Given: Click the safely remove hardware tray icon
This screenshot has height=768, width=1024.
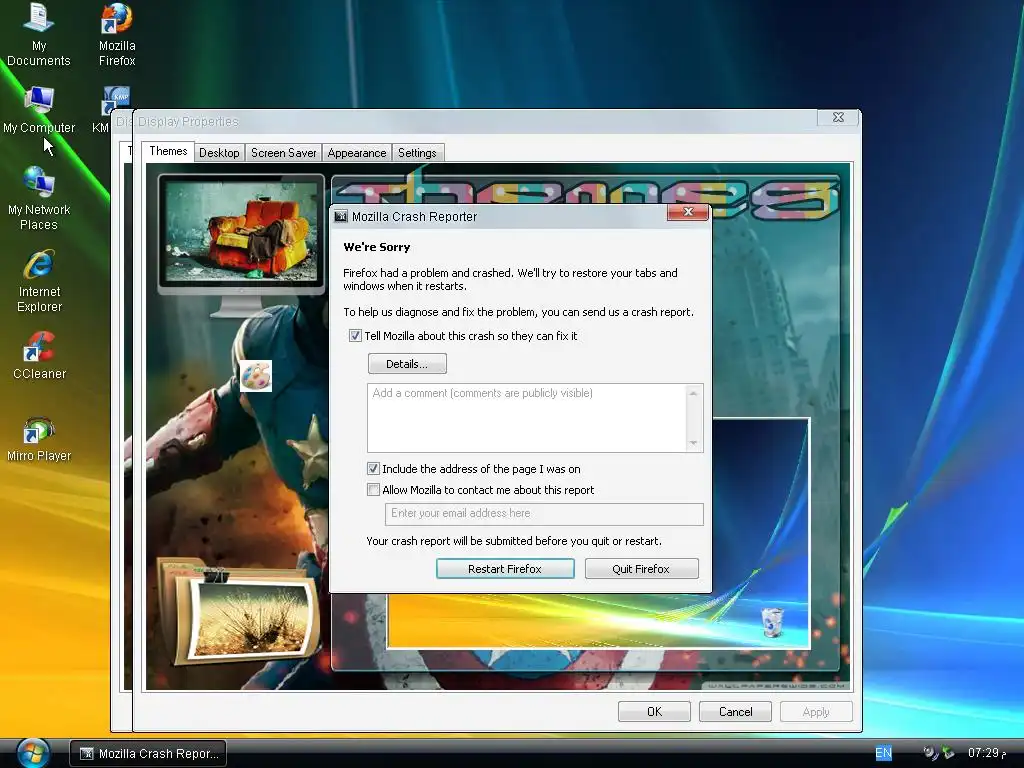Looking at the screenshot, I should click(x=948, y=753).
